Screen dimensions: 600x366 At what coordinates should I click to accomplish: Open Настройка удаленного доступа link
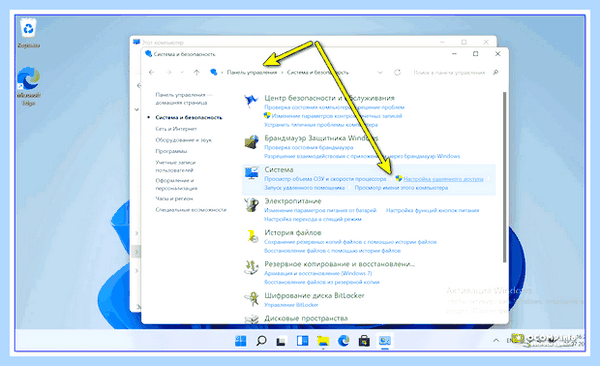[443, 179]
